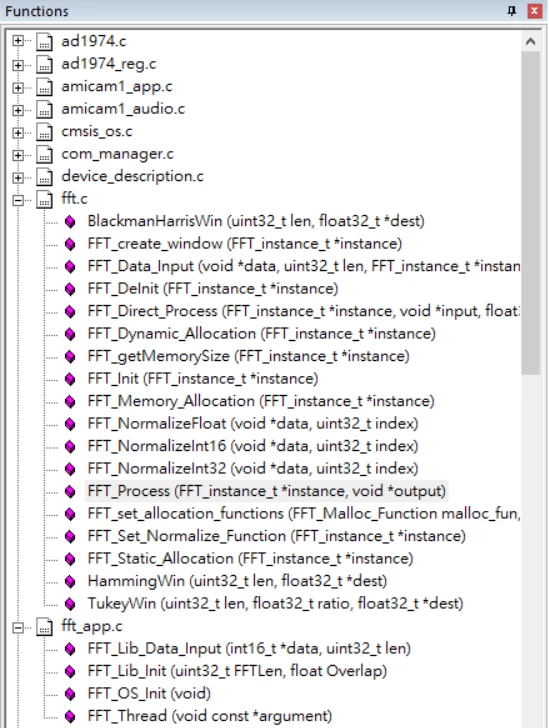Expand the amicam1_app.c node
Viewport: 549px width, 728px height.
pyautogui.click(x=18, y=86)
